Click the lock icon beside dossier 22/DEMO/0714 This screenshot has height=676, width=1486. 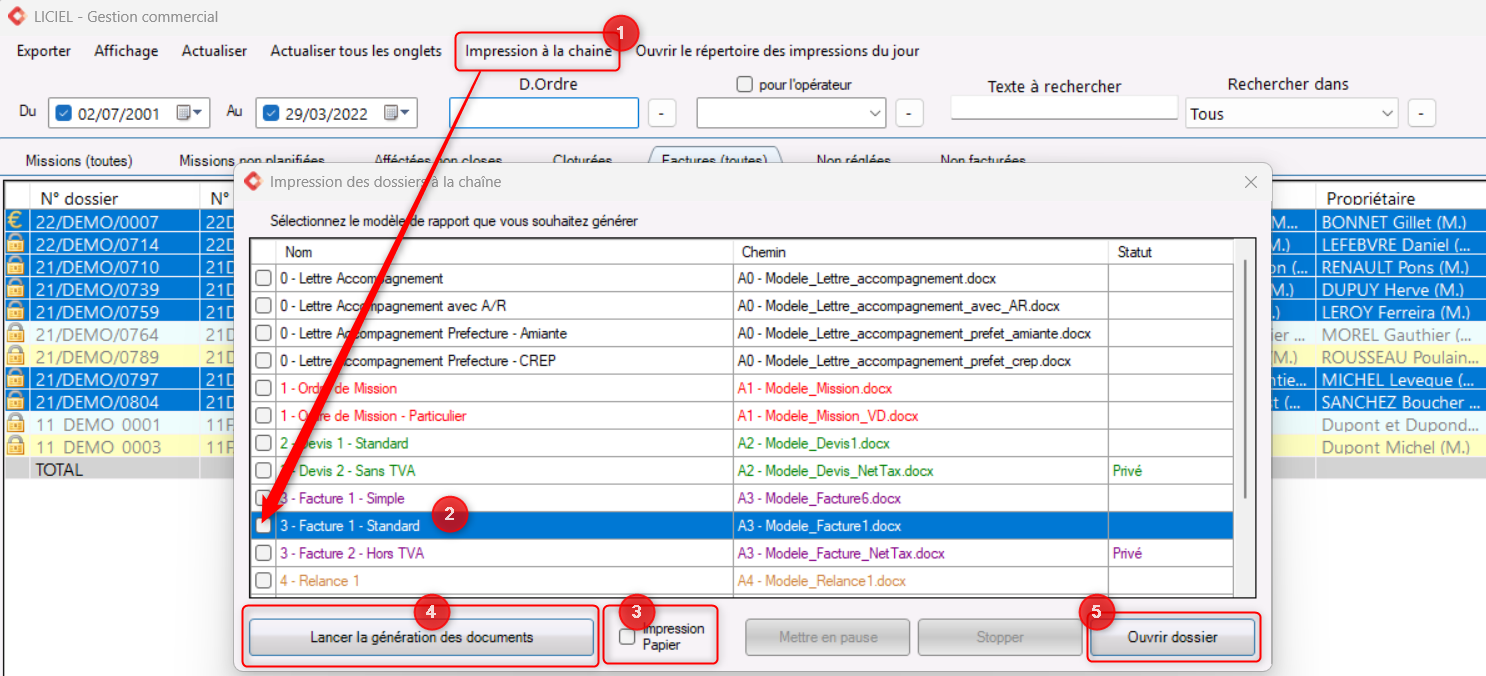[16, 244]
